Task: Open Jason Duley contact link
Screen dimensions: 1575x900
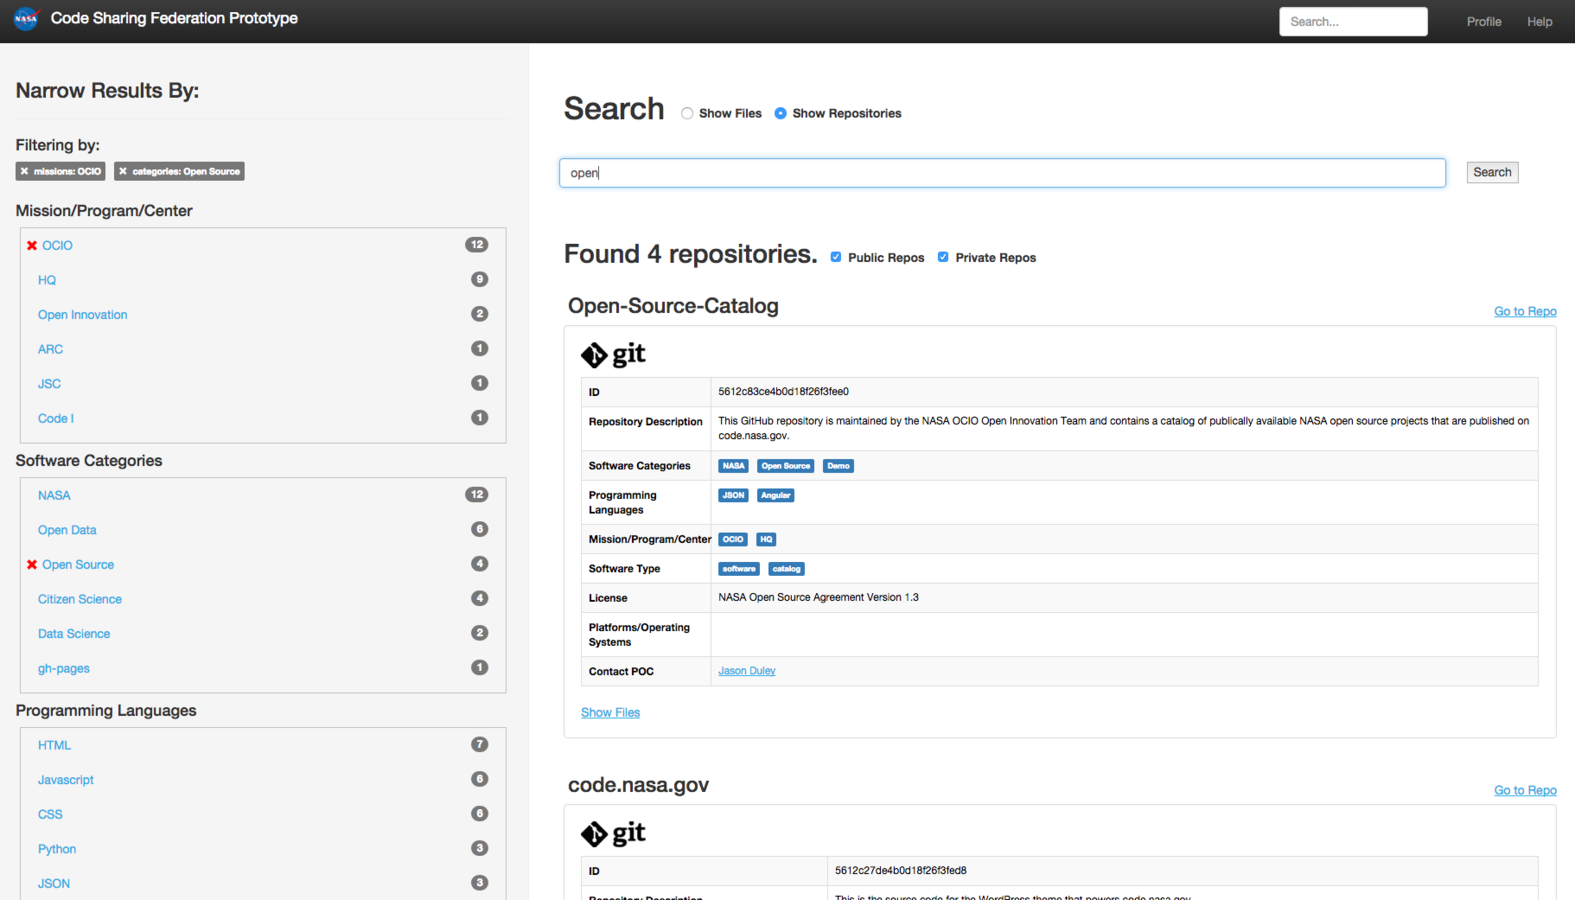Action: [747, 671]
